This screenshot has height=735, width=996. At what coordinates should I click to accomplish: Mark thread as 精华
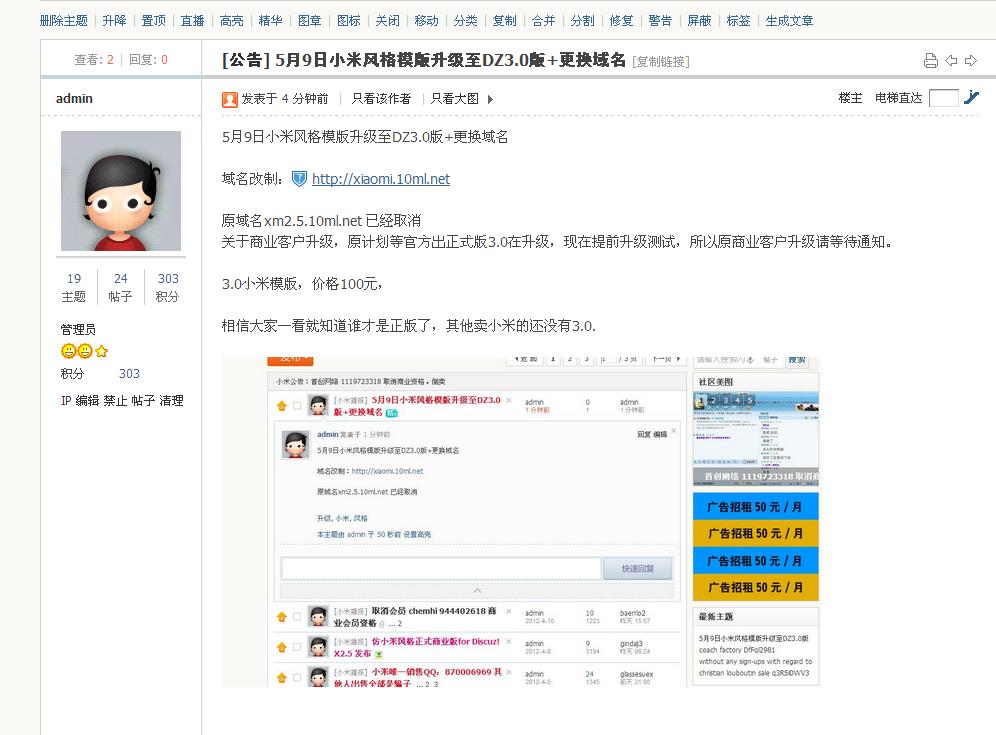[271, 21]
